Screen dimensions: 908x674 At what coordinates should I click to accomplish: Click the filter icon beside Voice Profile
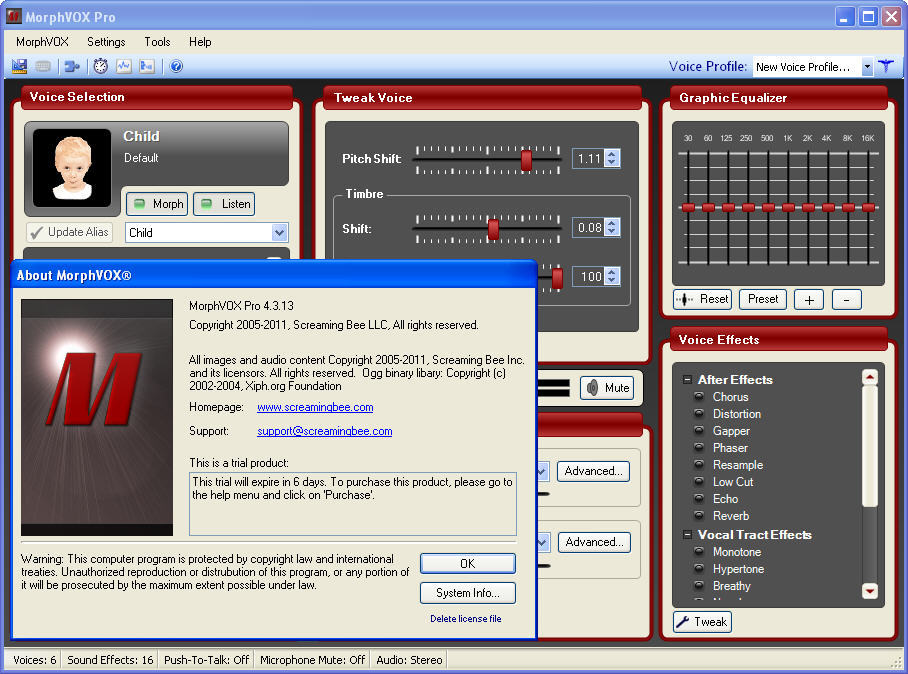[887, 66]
